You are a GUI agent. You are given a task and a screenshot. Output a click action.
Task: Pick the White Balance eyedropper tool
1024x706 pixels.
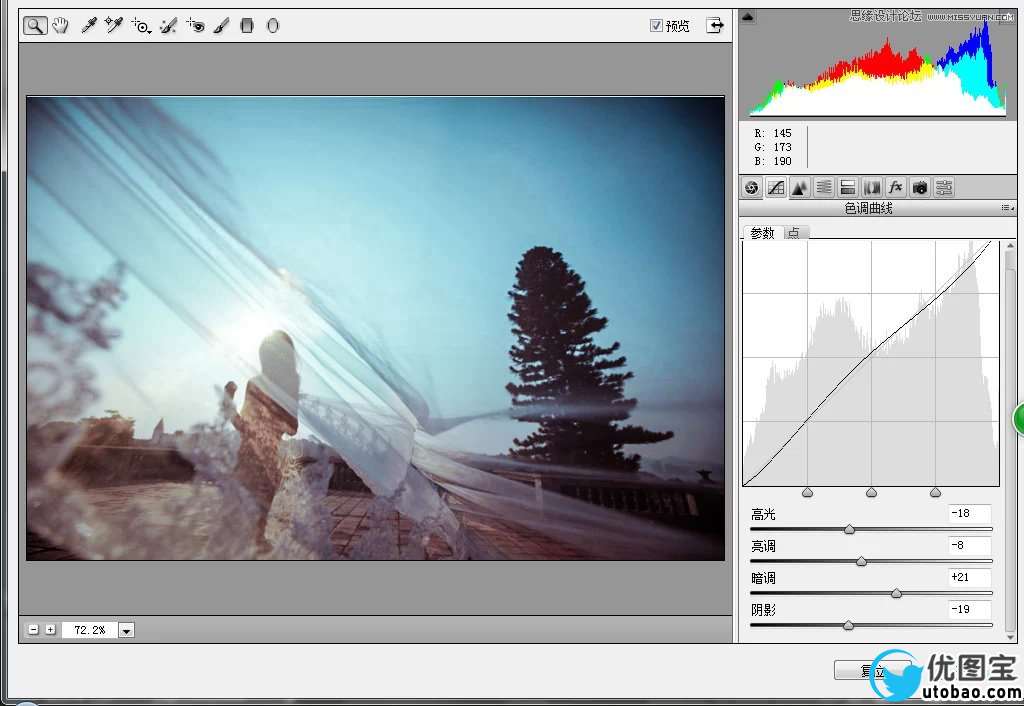tap(88, 26)
